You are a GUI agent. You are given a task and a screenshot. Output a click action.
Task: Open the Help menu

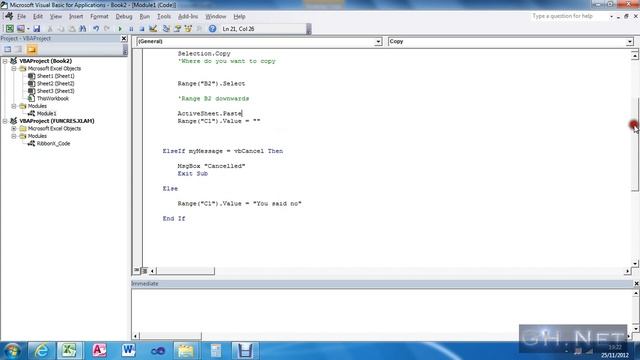pos(239,16)
